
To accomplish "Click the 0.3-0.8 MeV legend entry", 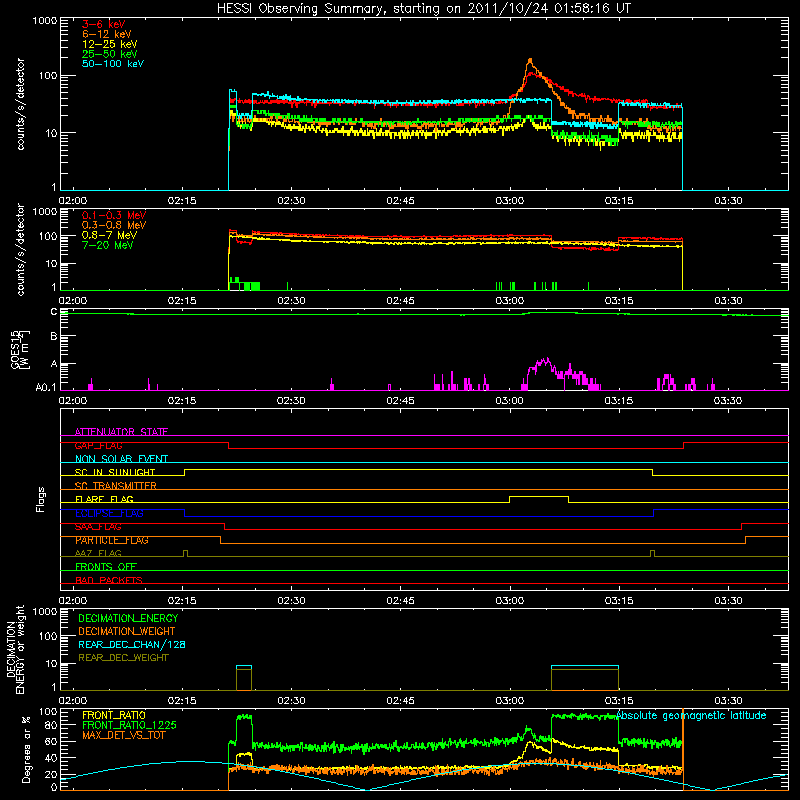I will tap(114, 225).
